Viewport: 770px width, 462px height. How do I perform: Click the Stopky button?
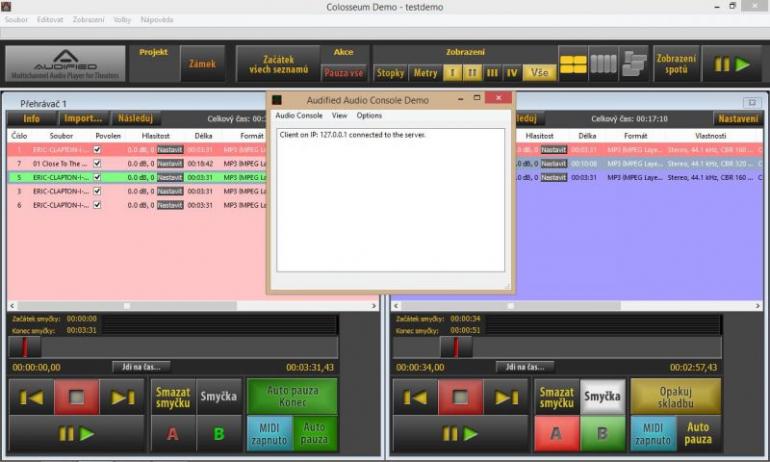390,73
